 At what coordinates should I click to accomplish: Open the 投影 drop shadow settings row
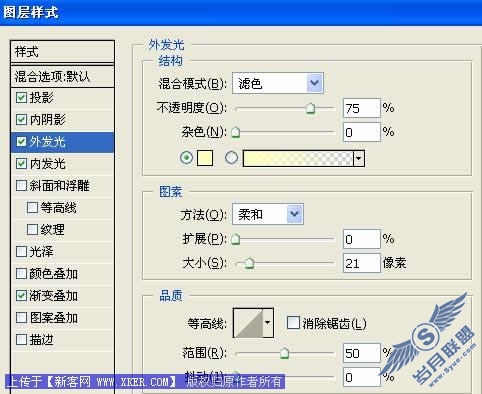(62, 98)
